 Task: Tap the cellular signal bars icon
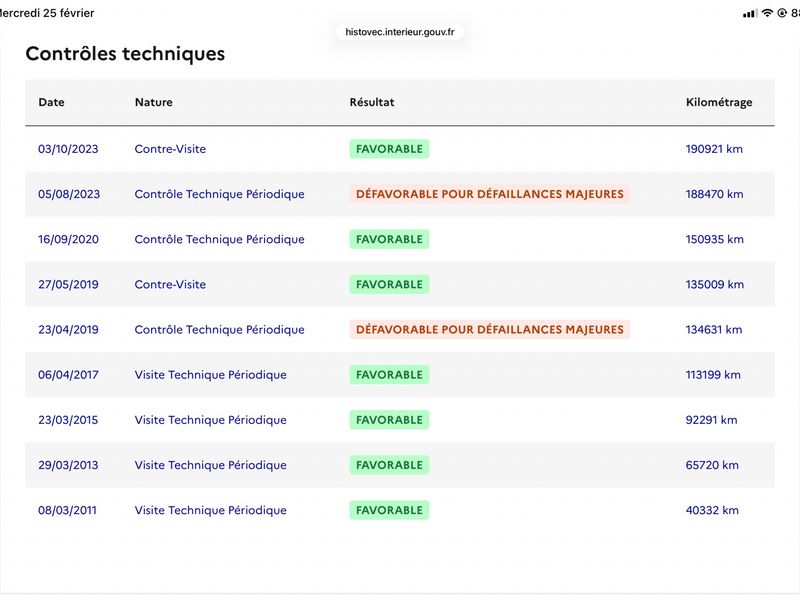point(749,14)
